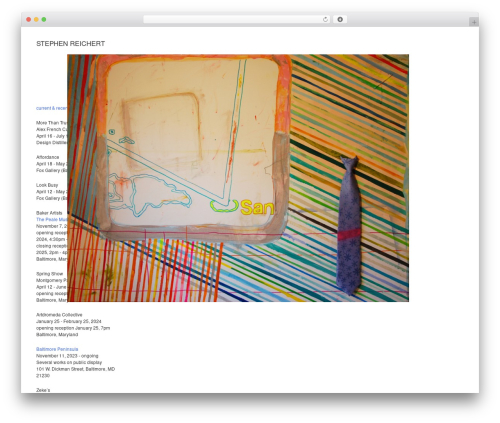The height and width of the screenshot is (423, 500).
Task: Click the 'Baker Artists' text
Action: click(x=49, y=213)
